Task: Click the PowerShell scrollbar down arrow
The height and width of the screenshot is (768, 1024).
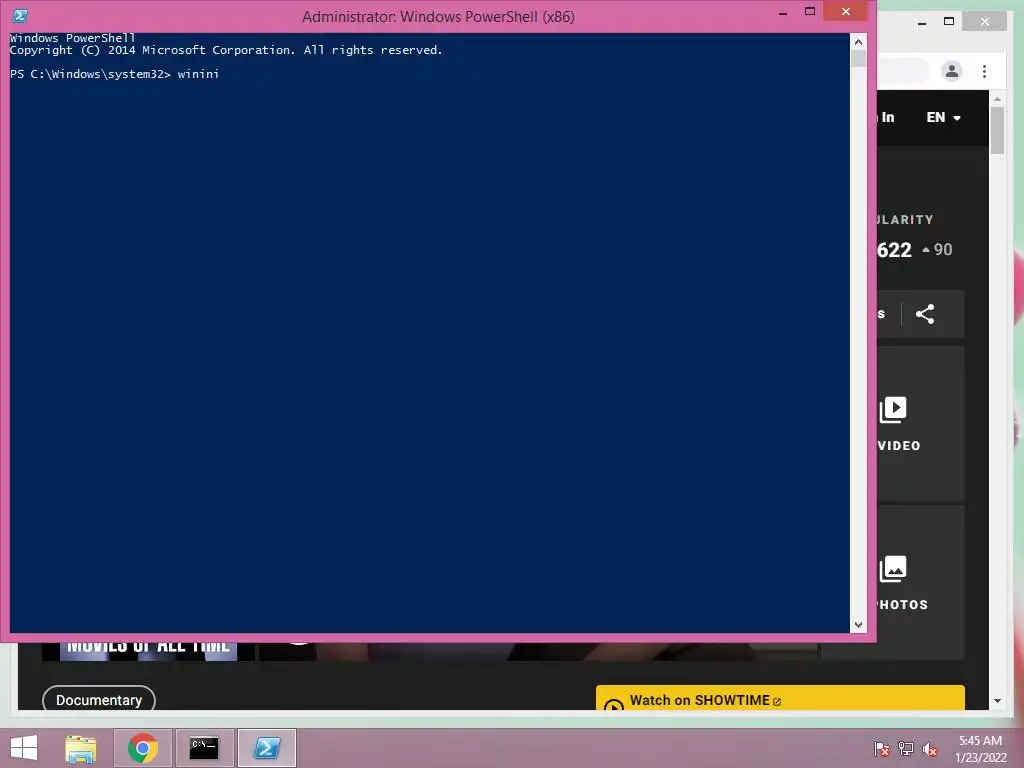Action: click(858, 624)
